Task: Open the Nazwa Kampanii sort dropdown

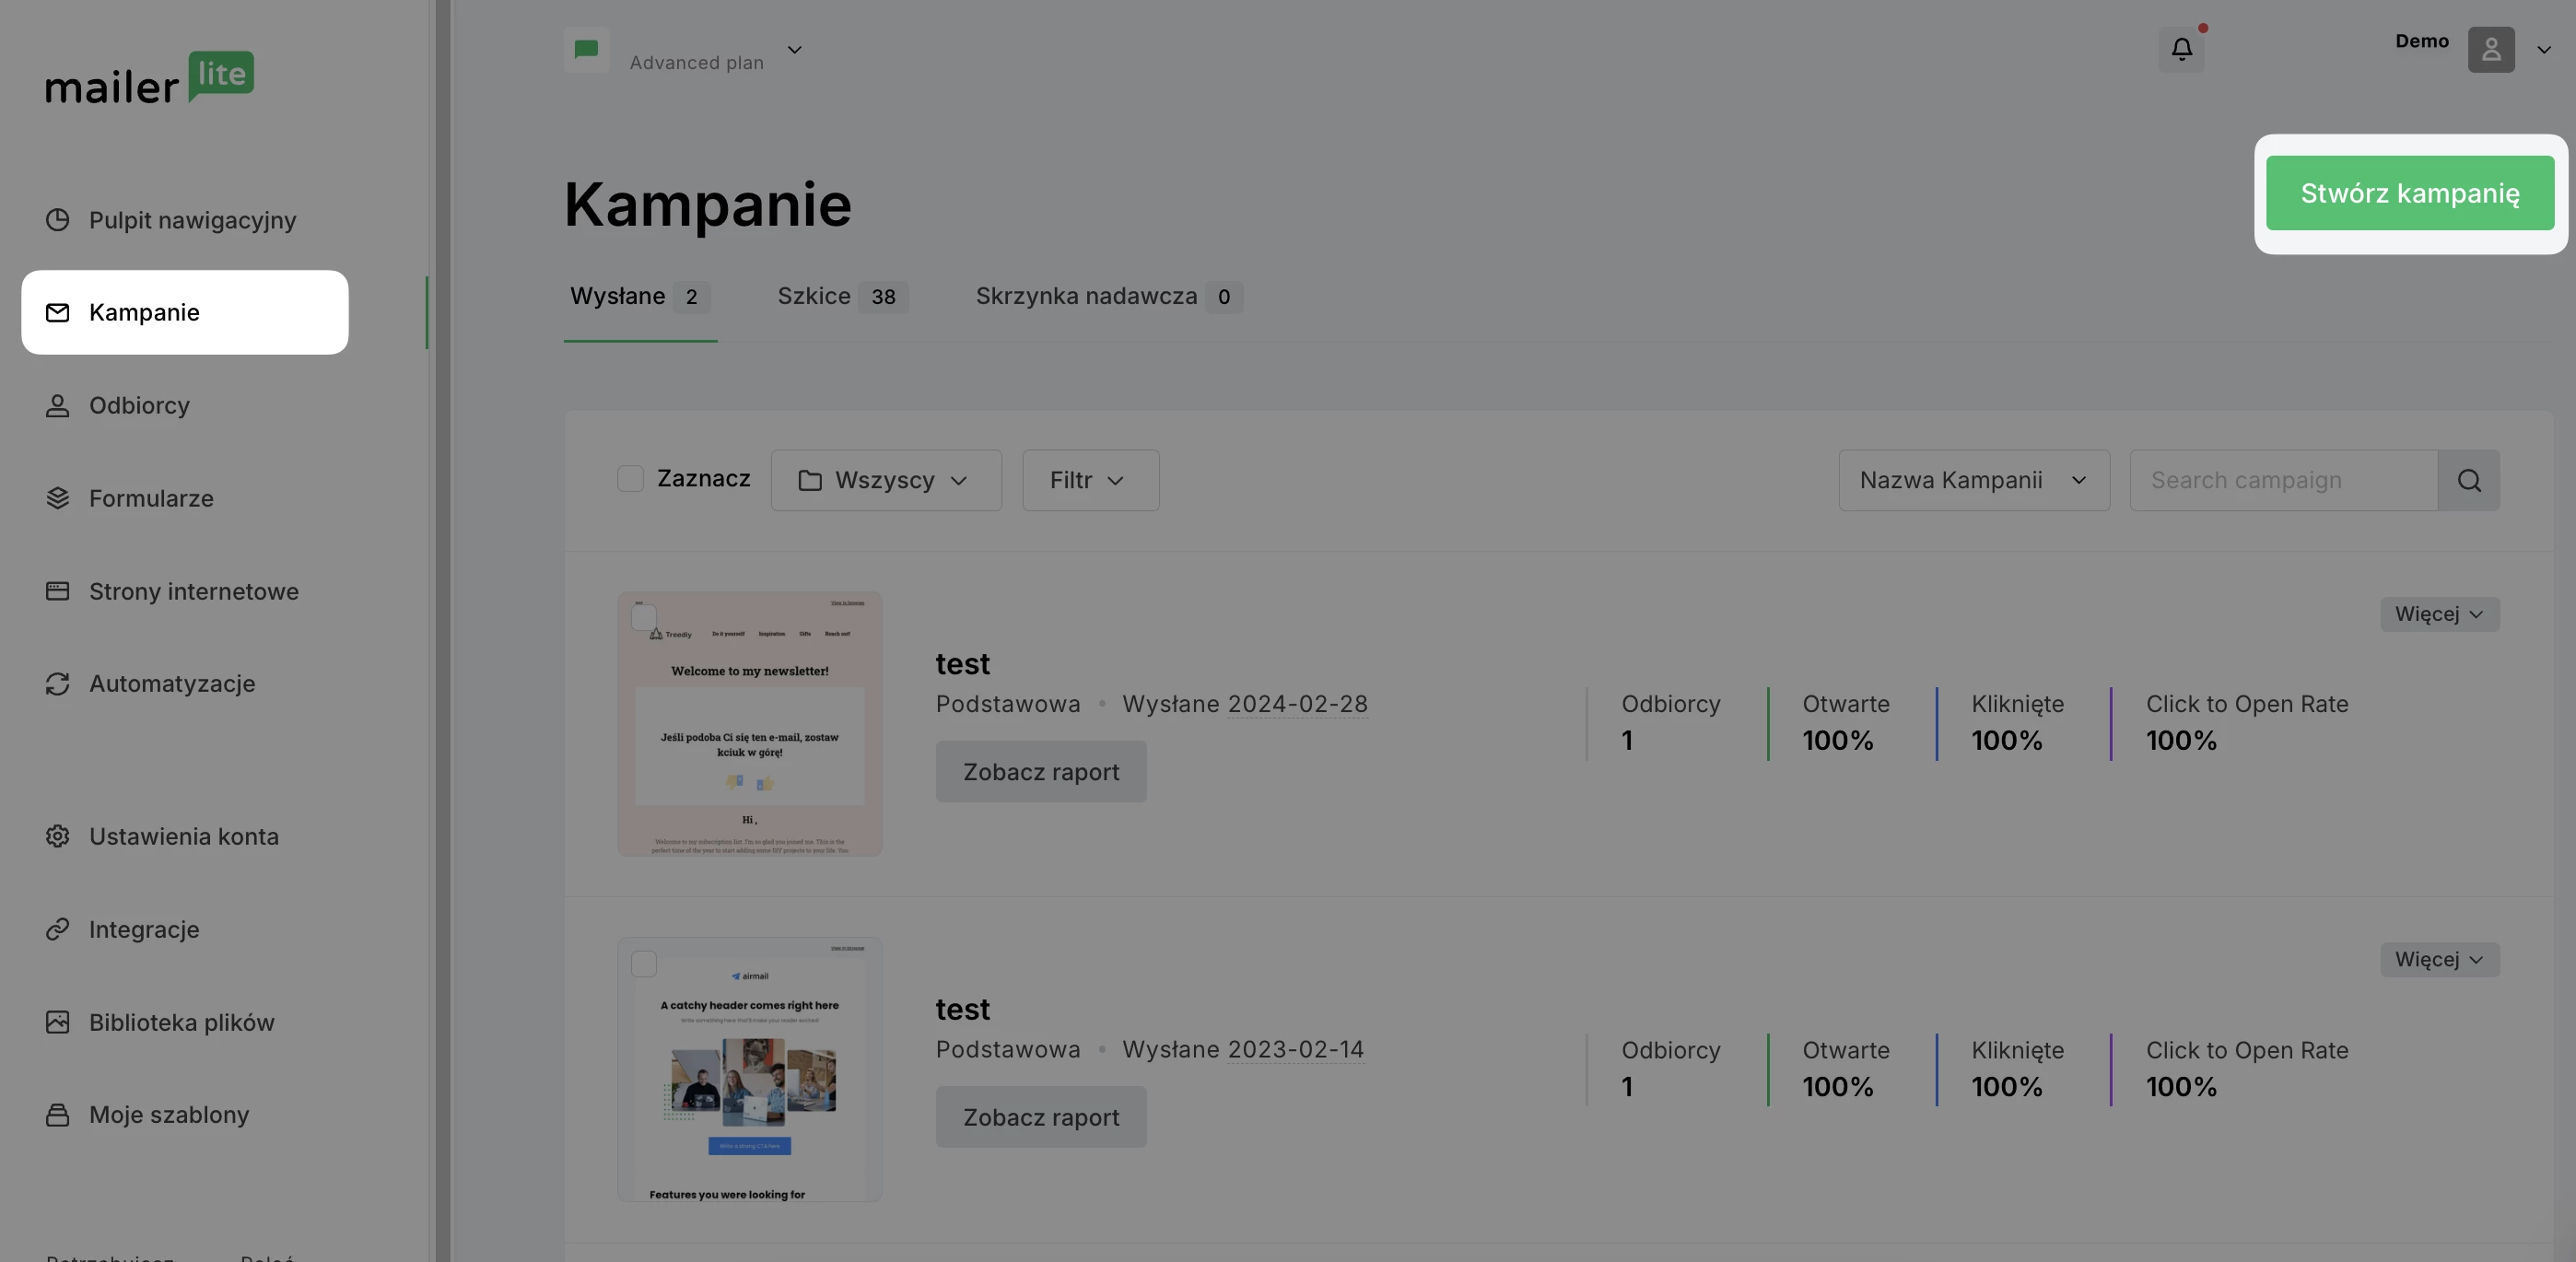Action: (x=1973, y=480)
